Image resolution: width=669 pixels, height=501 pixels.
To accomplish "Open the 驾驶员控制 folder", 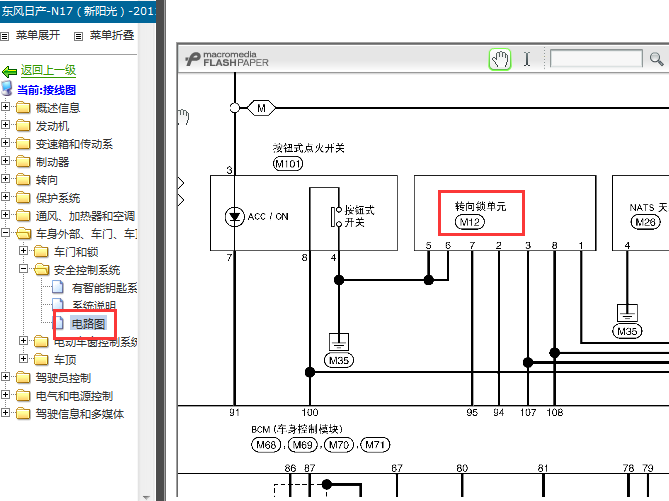I will [x=63, y=378].
